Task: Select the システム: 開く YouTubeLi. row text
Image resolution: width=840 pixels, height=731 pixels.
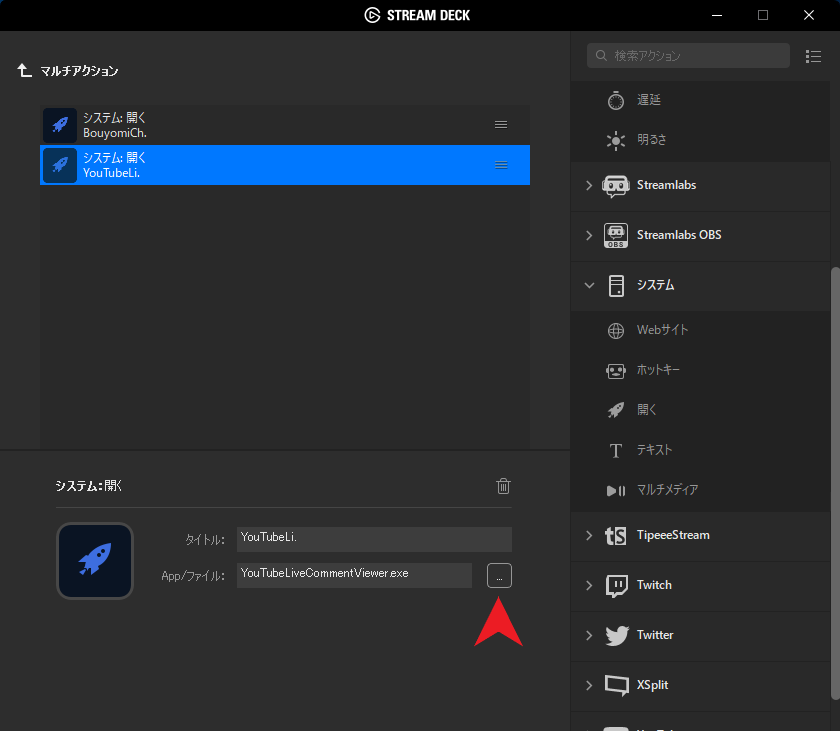Action: [x=115, y=165]
